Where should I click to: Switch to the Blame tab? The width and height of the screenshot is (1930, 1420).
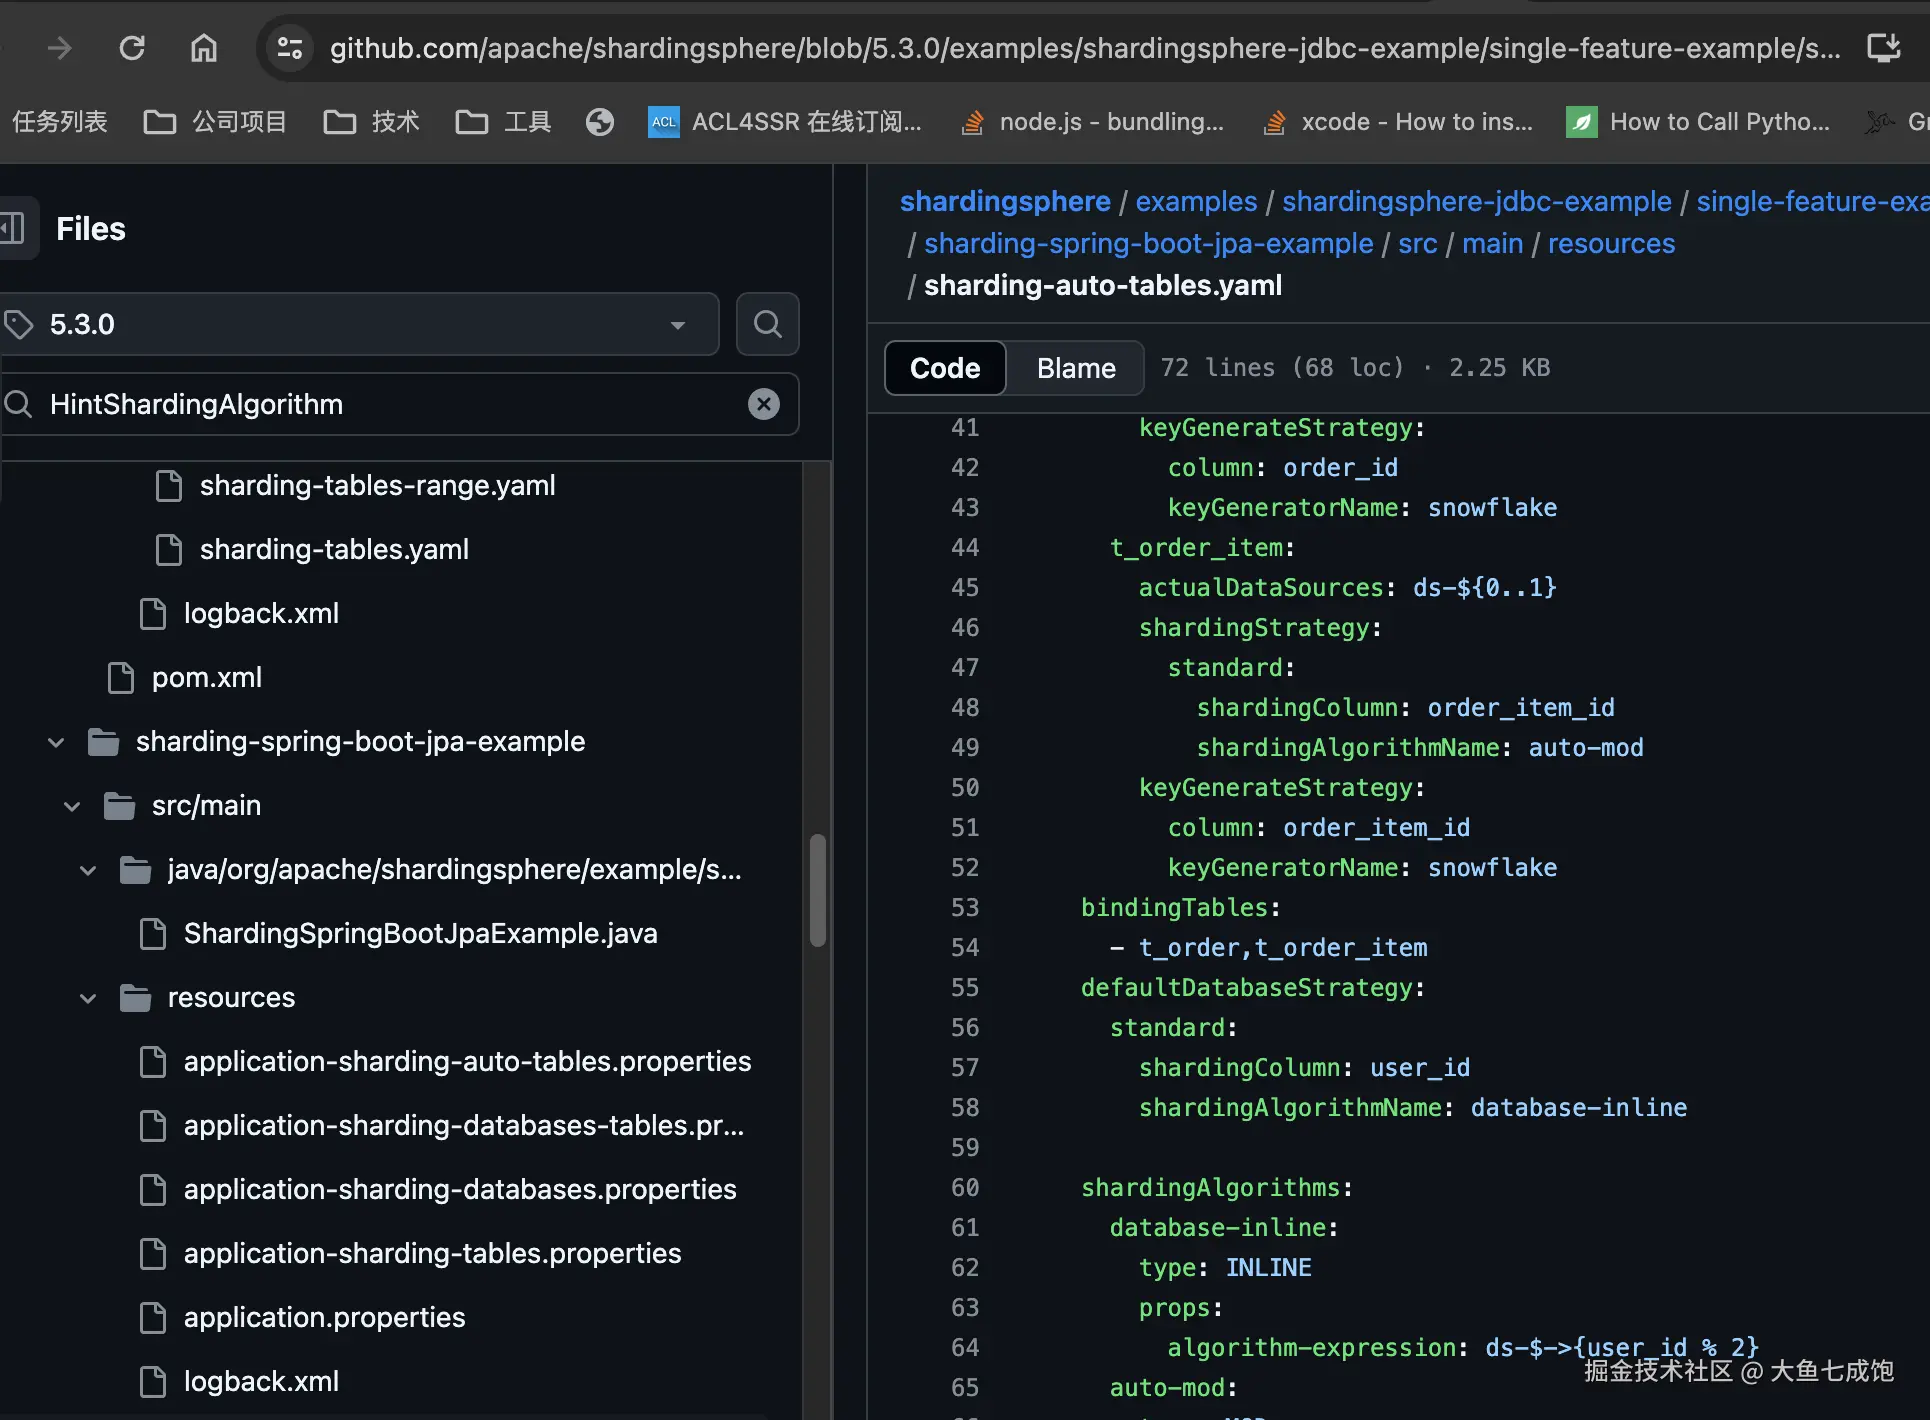pyautogui.click(x=1075, y=368)
